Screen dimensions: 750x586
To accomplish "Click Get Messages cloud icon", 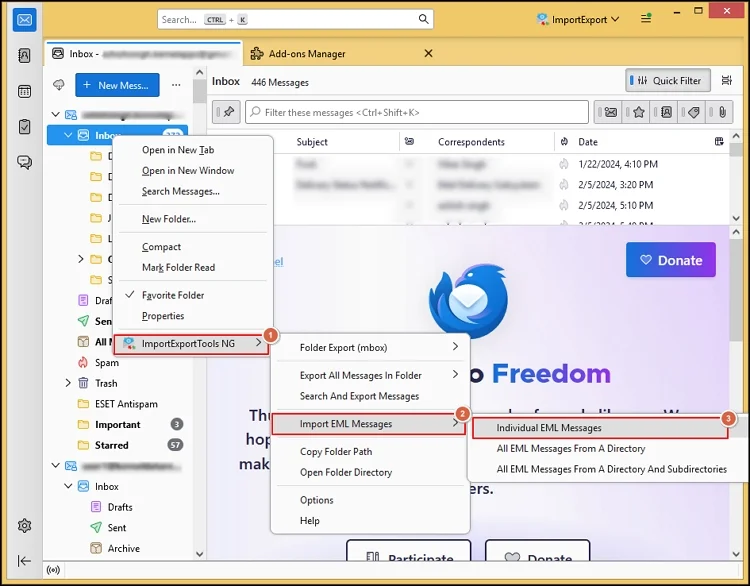I will [59, 85].
